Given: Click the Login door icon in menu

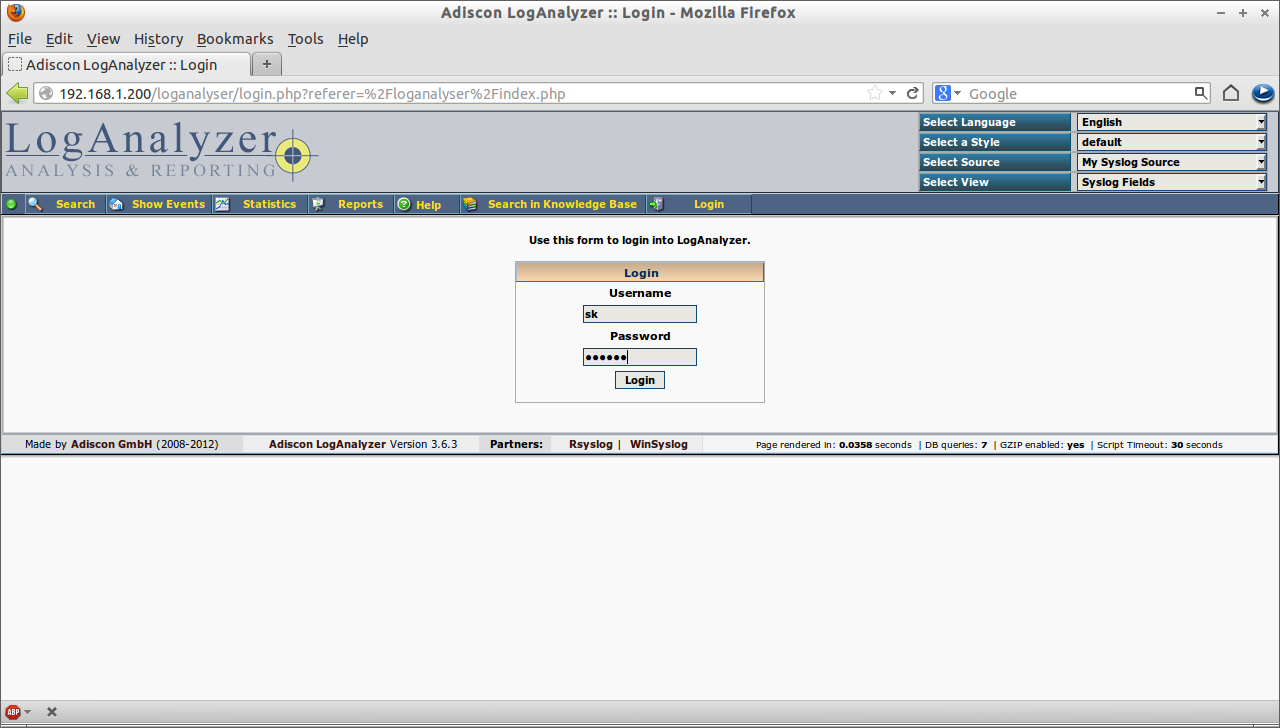Looking at the screenshot, I should coord(656,204).
